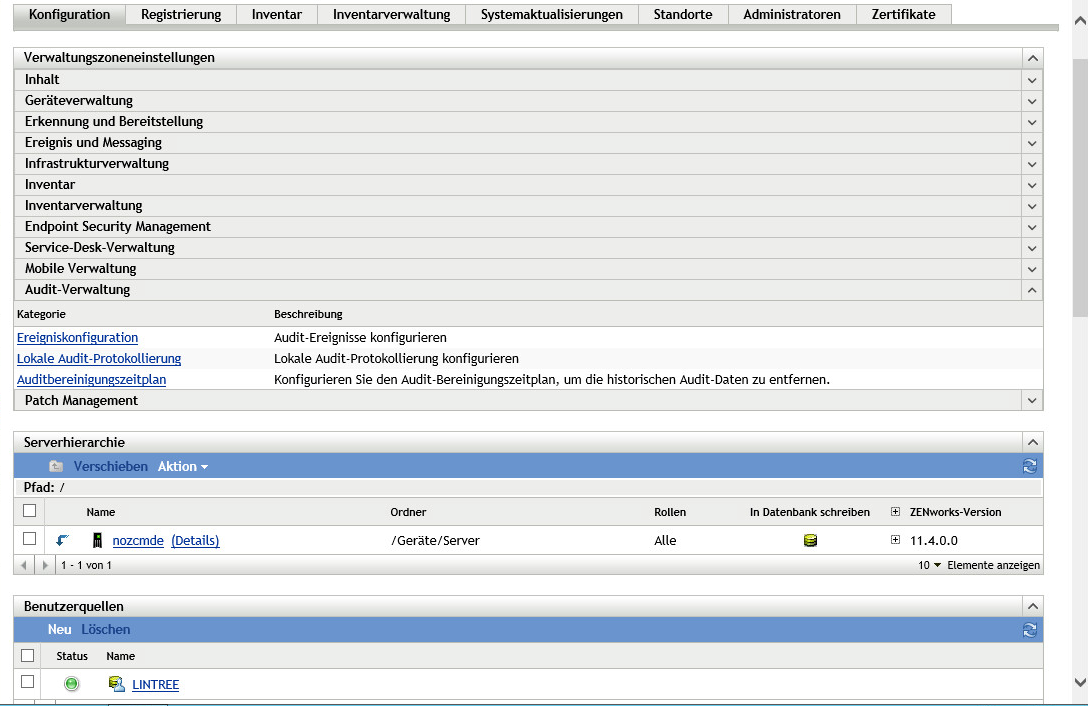Click the user source icon next to LINTREE

117,684
